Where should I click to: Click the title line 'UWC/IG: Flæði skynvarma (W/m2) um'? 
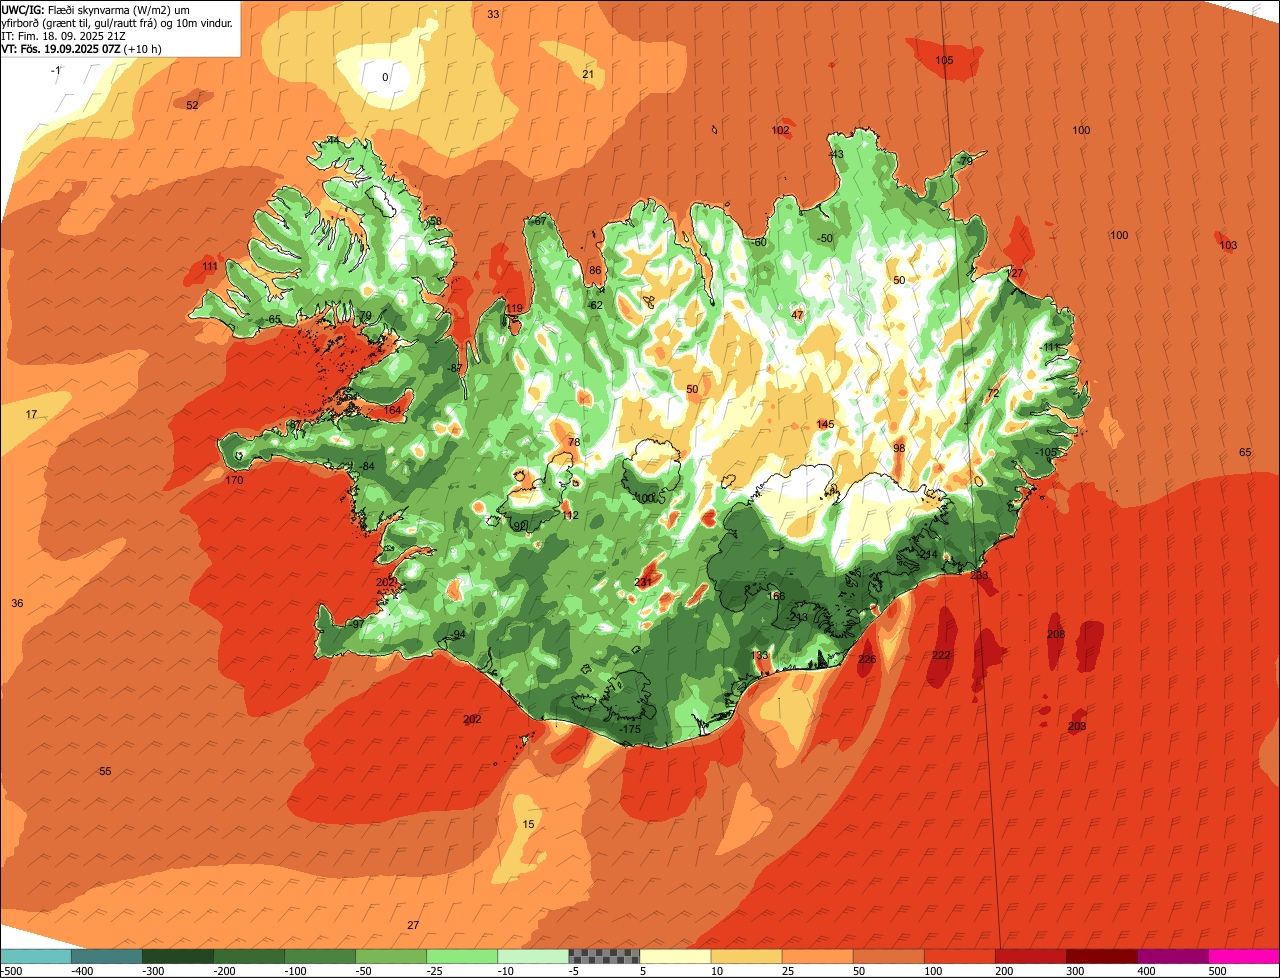[95, 9]
